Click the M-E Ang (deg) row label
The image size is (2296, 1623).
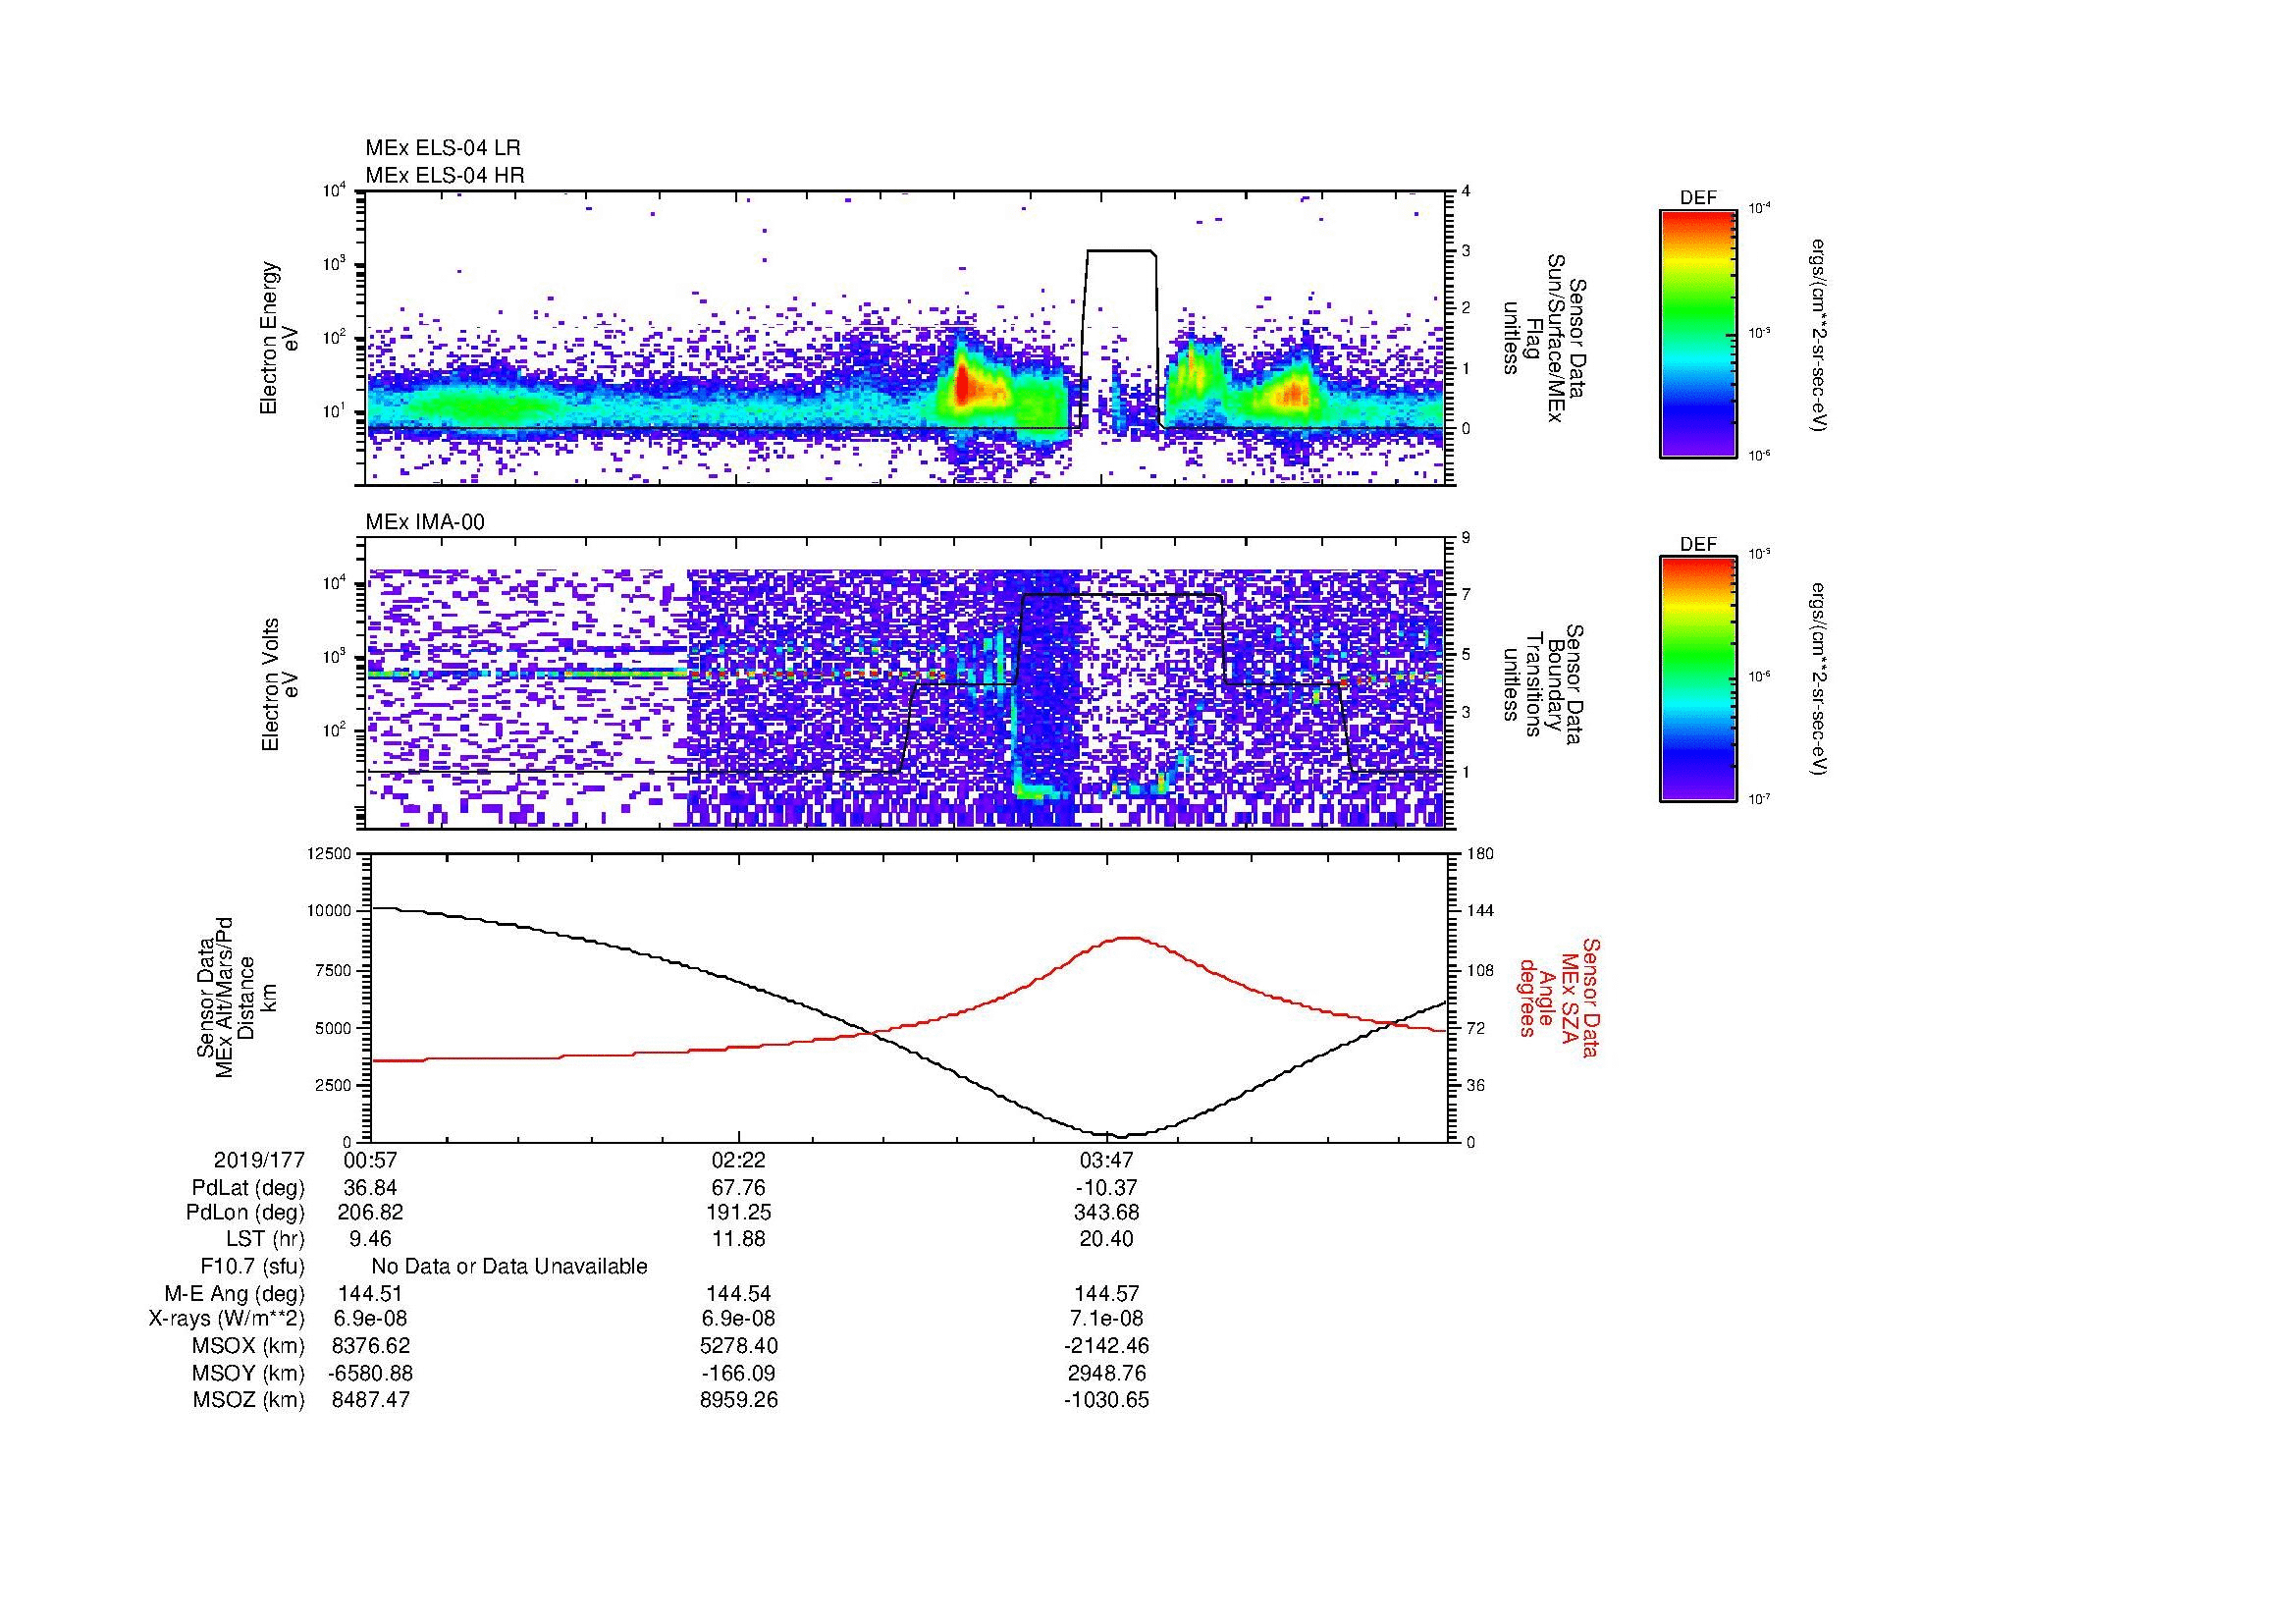coord(235,1294)
